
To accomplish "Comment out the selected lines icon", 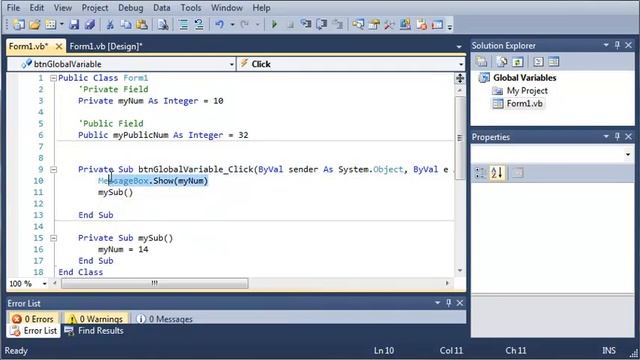I will tap(184, 24).
